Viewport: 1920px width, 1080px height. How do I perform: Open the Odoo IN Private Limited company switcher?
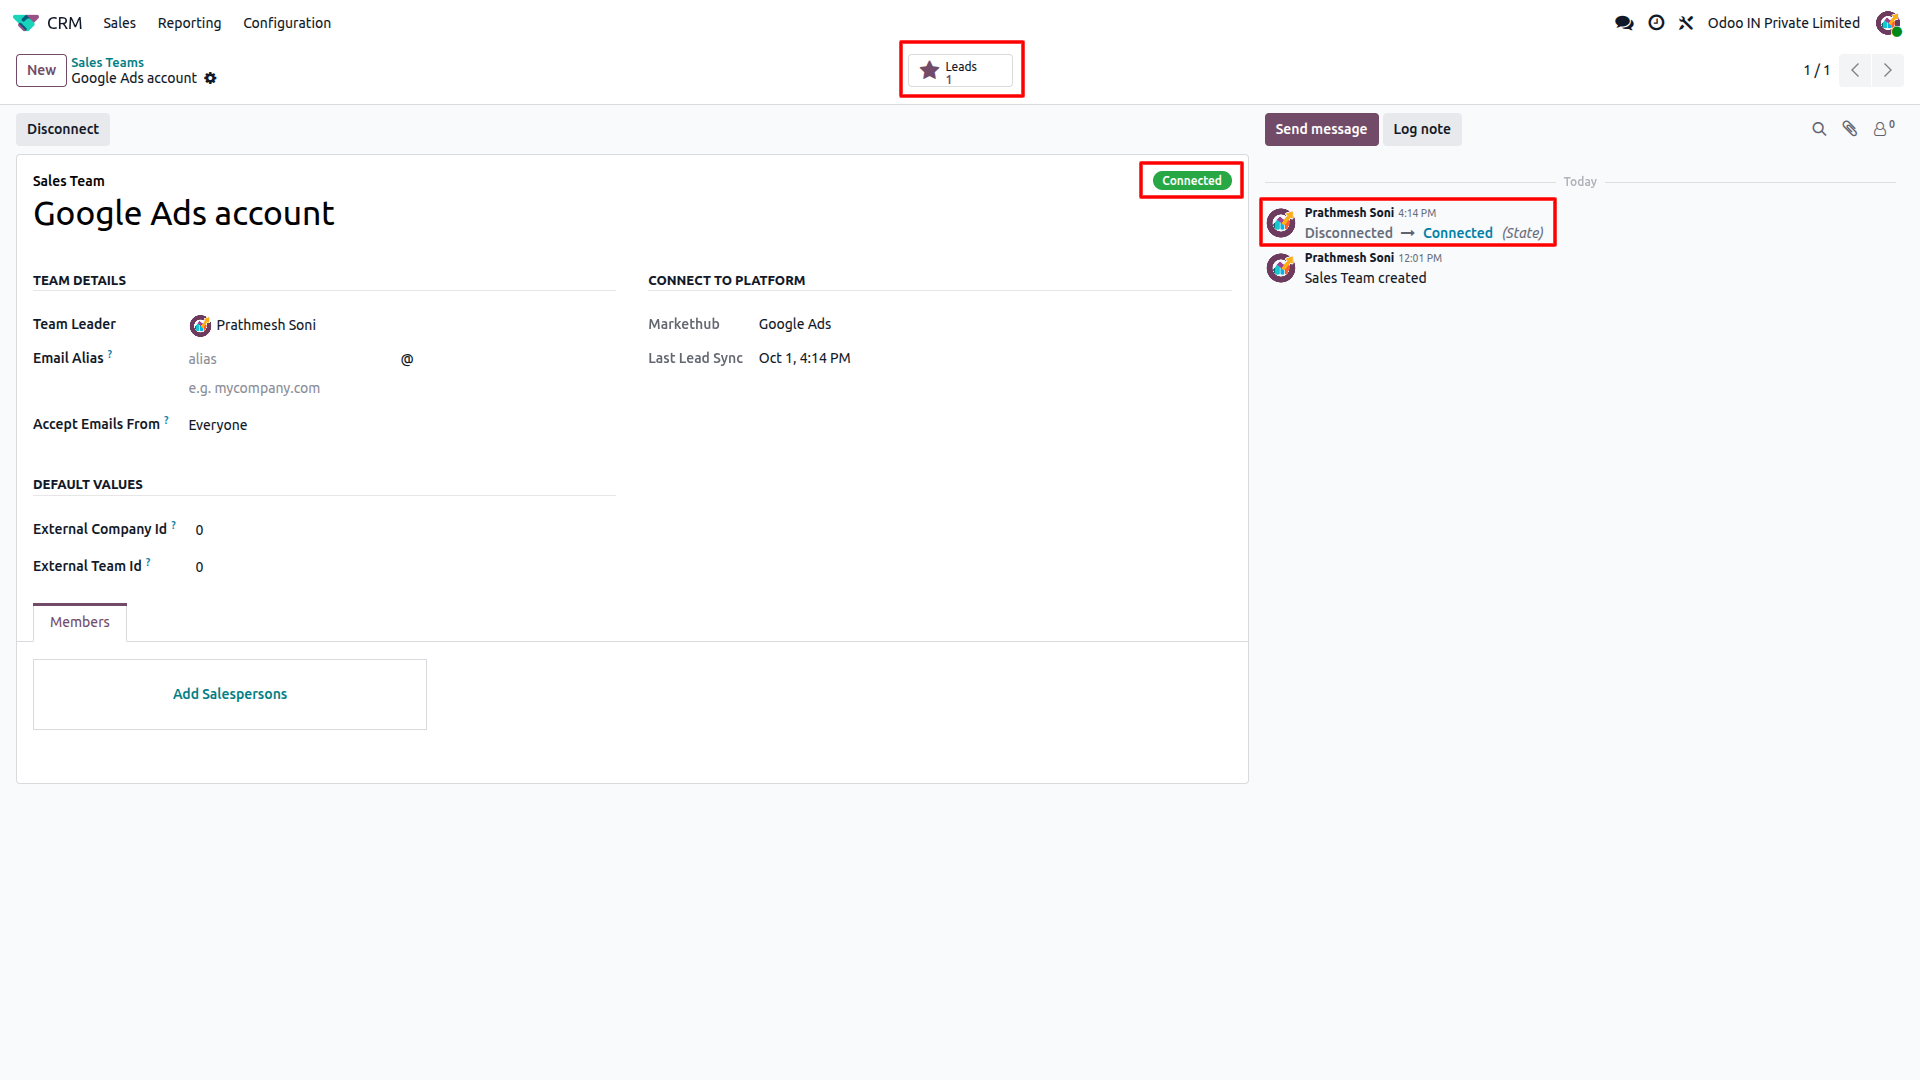pos(1783,22)
